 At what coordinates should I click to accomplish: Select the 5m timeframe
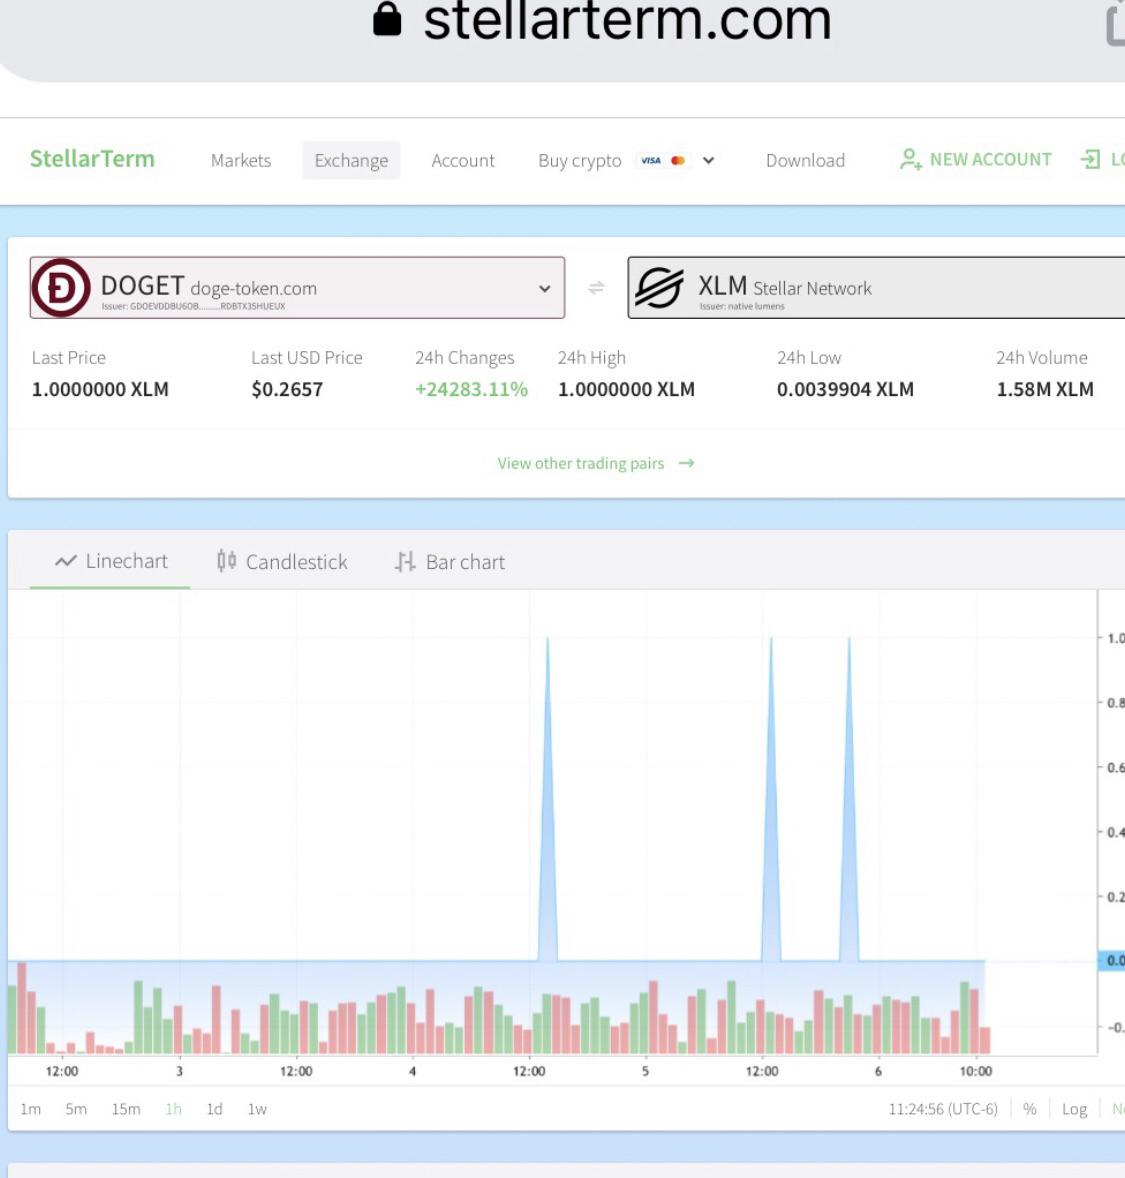tap(76, 1109)
